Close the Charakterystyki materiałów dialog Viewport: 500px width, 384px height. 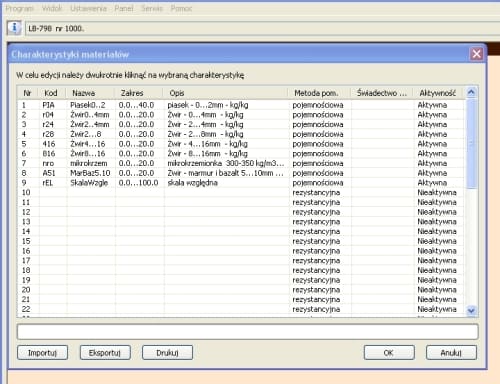tap(476, 54)
